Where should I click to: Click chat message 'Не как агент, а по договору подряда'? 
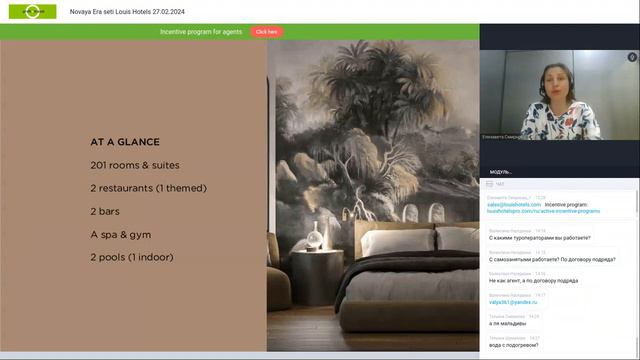point(533,281)
